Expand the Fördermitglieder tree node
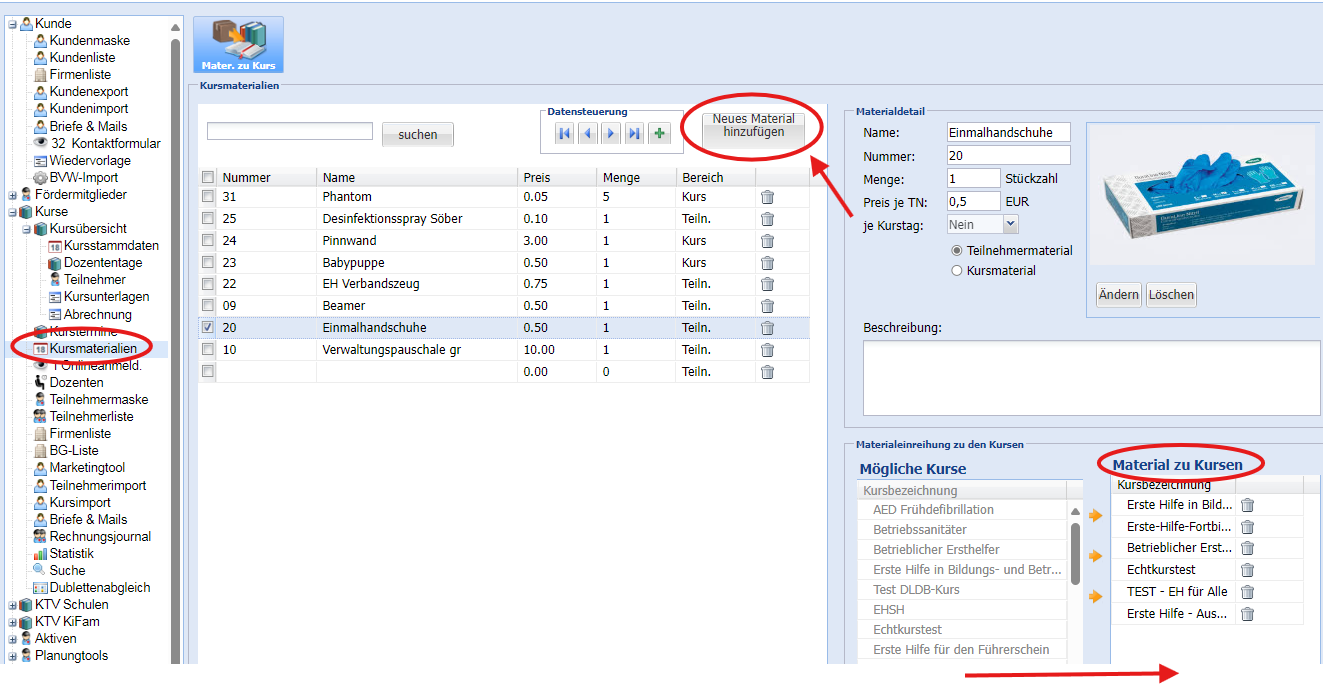This screenshot has height=684, width=1323. coord(13,195)
